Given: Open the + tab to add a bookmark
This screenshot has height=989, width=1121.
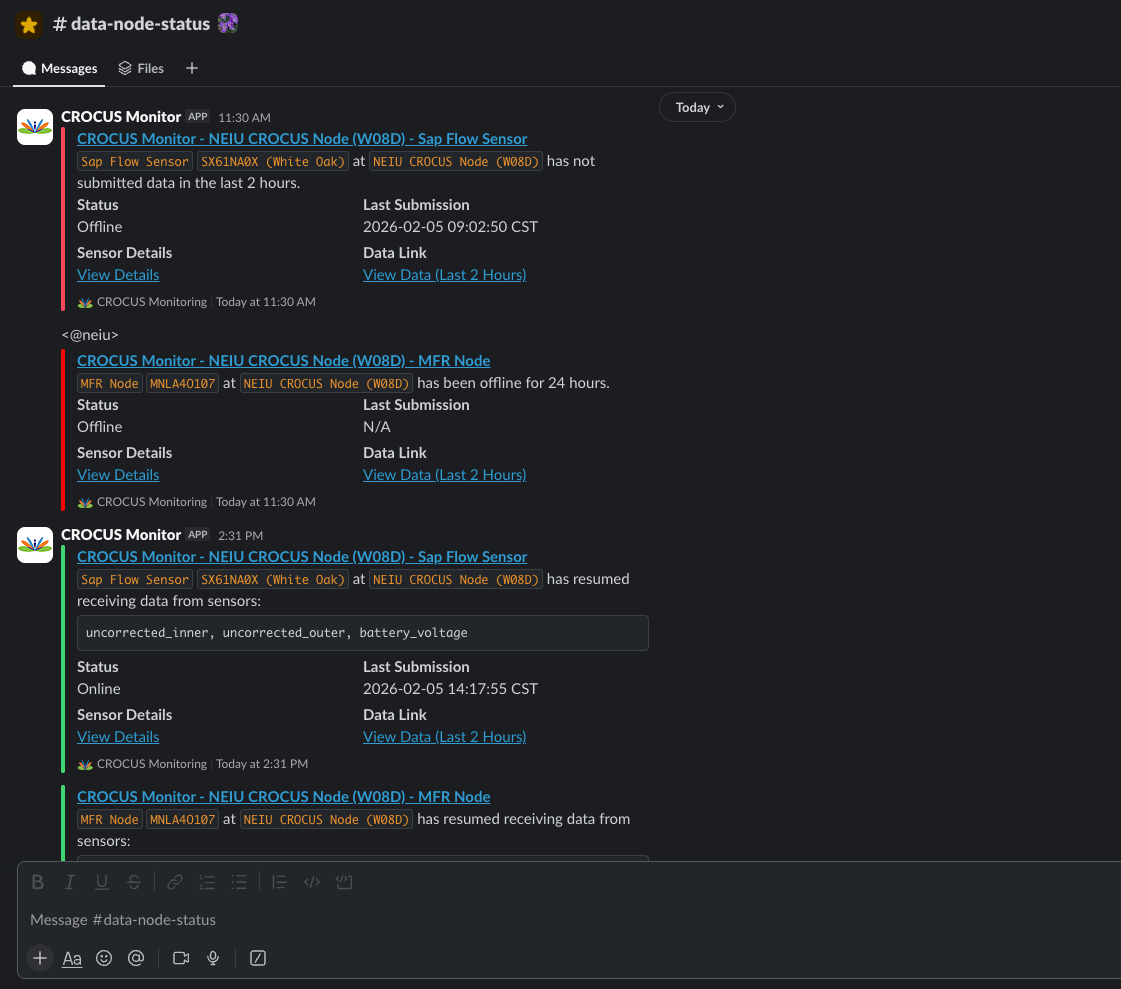Looking at the screenshot, I should point(191,68).
